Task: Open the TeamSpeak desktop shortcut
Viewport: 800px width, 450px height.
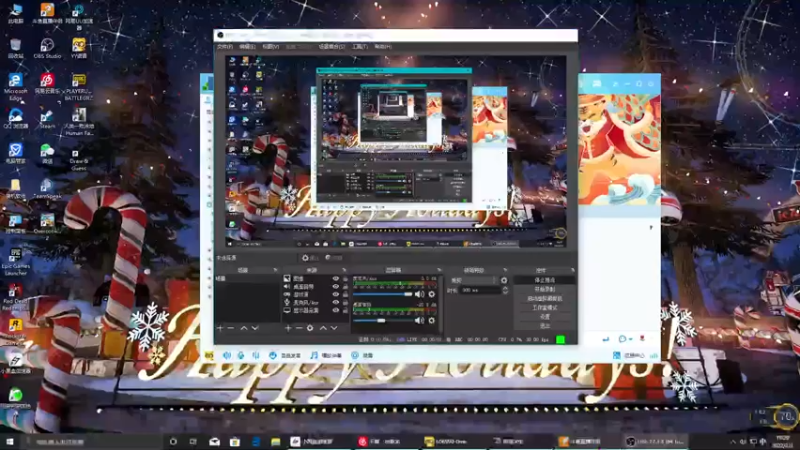Action: (x=47, y=188)
